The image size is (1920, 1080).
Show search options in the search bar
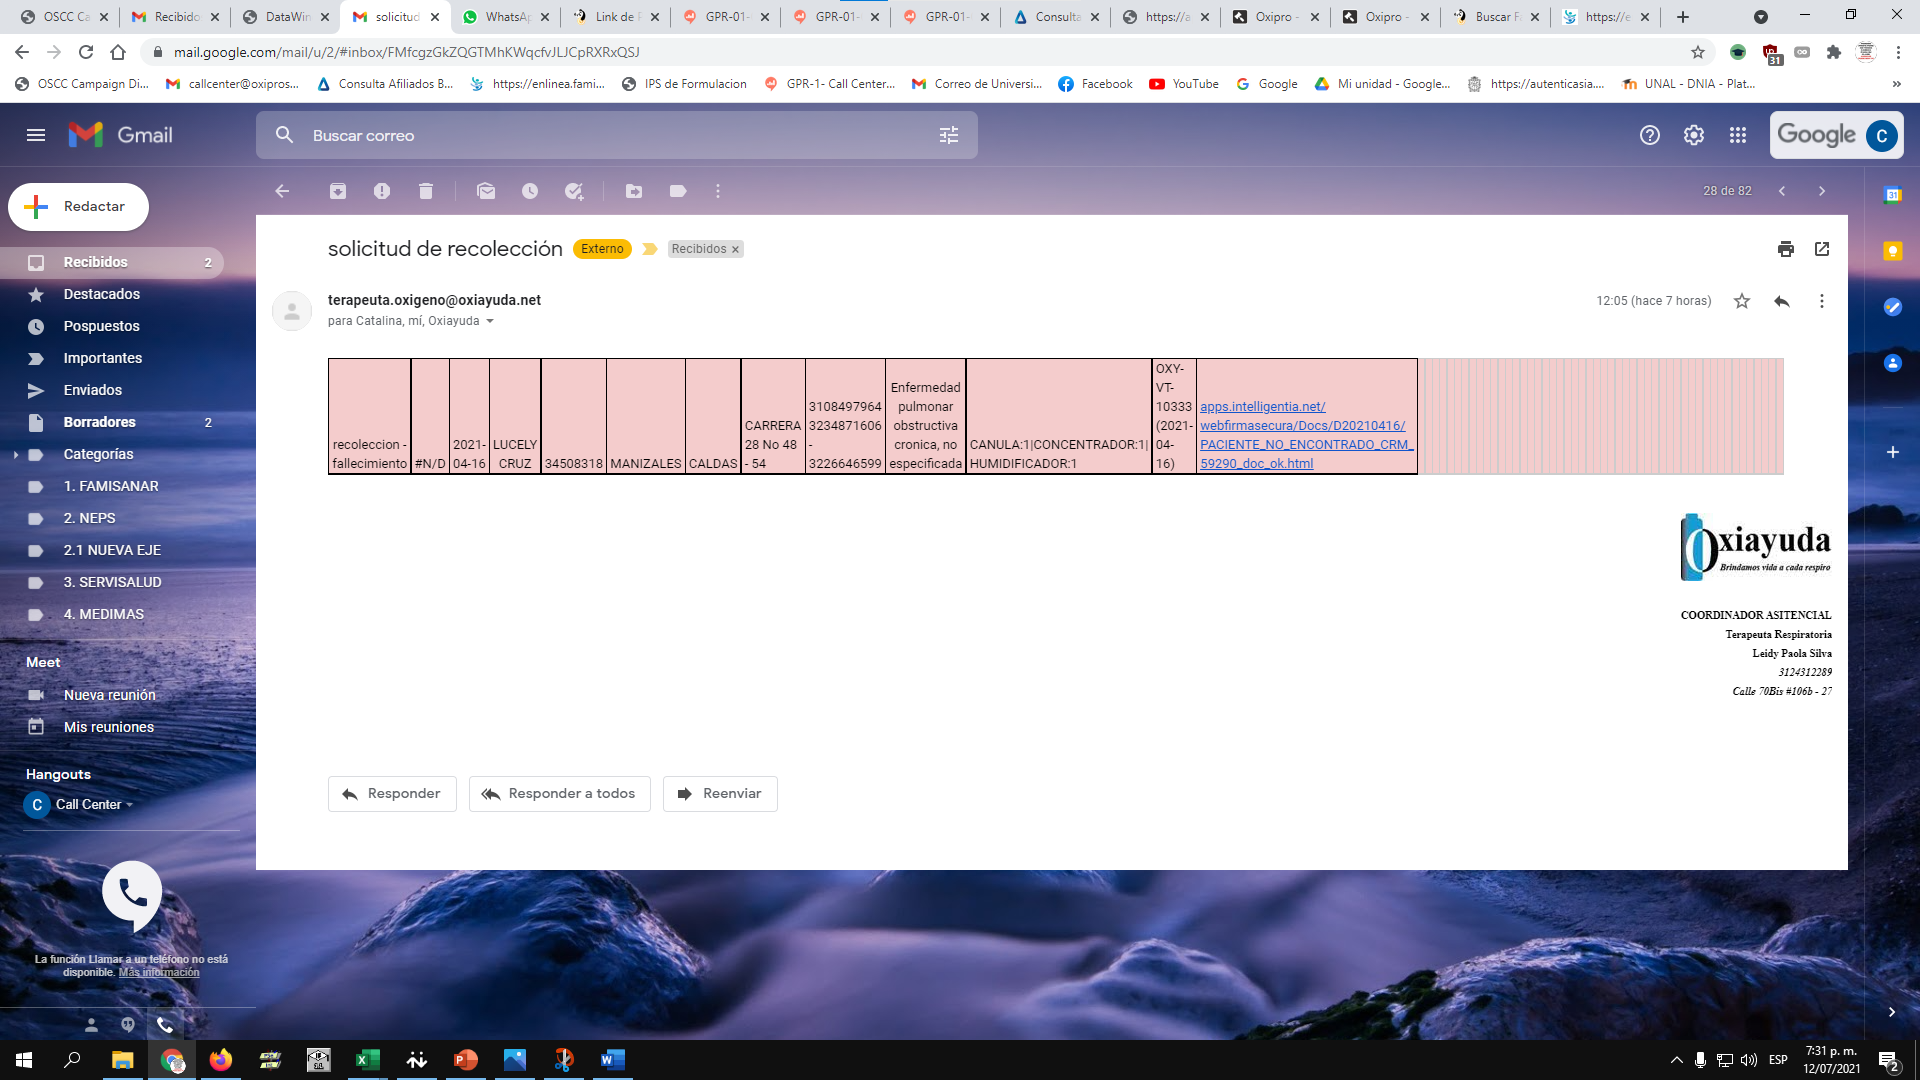pyautogui.click(x=949, y=135)
